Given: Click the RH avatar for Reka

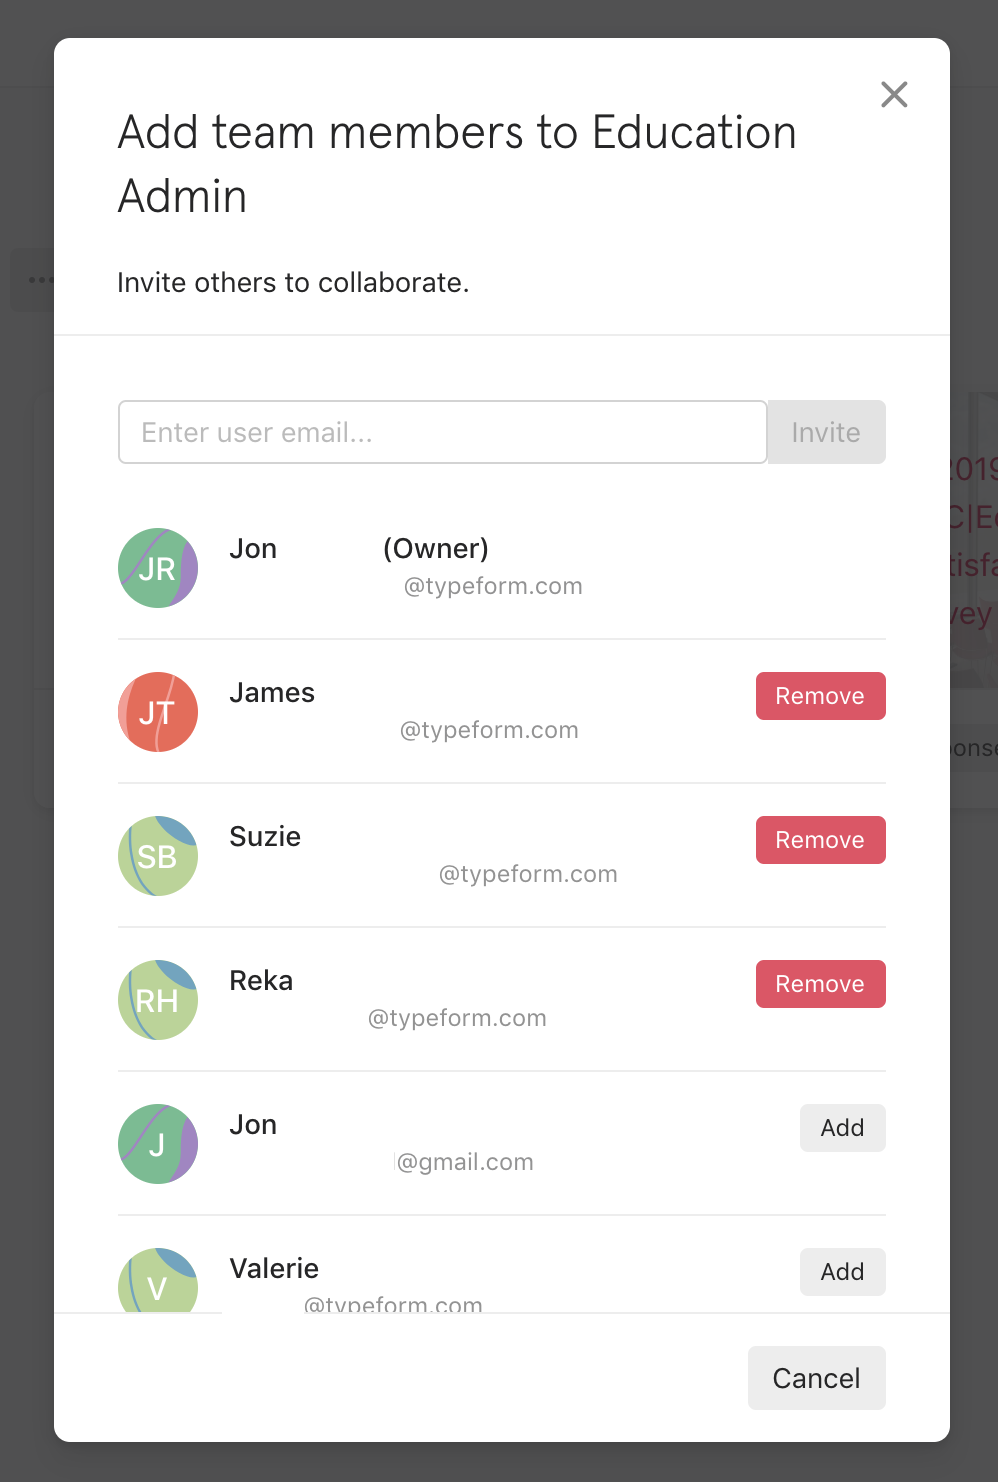Looking at the screenshot, I should (x=158, y=1000).
